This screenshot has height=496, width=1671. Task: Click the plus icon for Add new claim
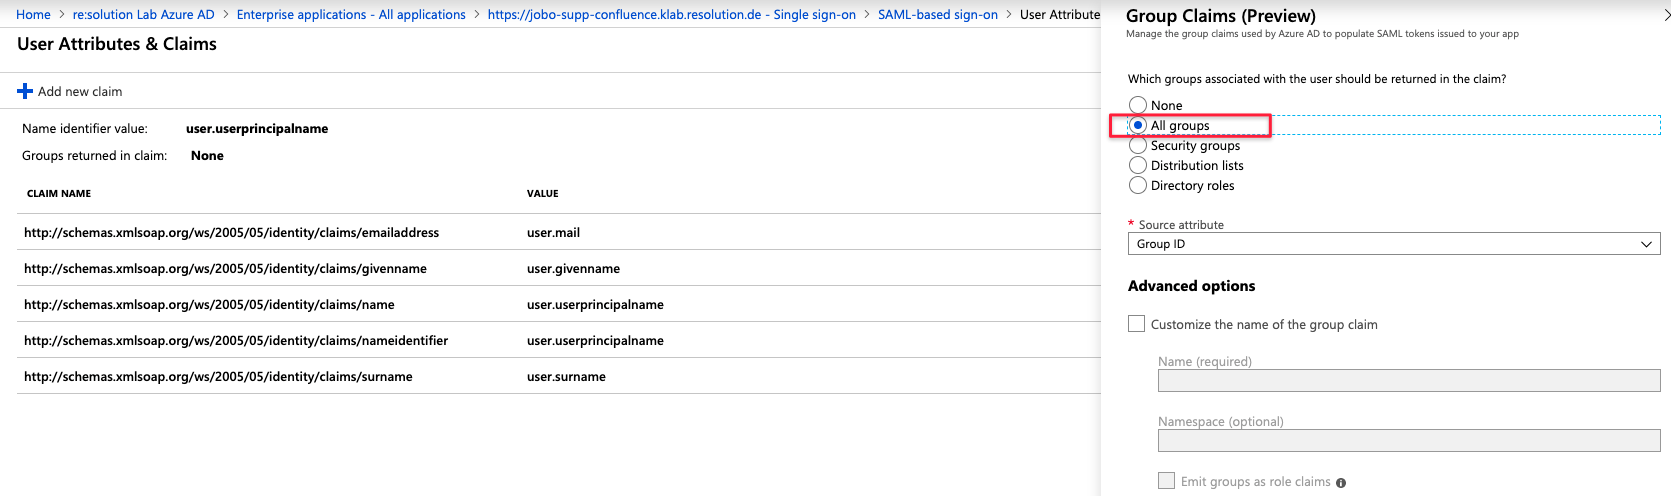click(x=25, y=92)
